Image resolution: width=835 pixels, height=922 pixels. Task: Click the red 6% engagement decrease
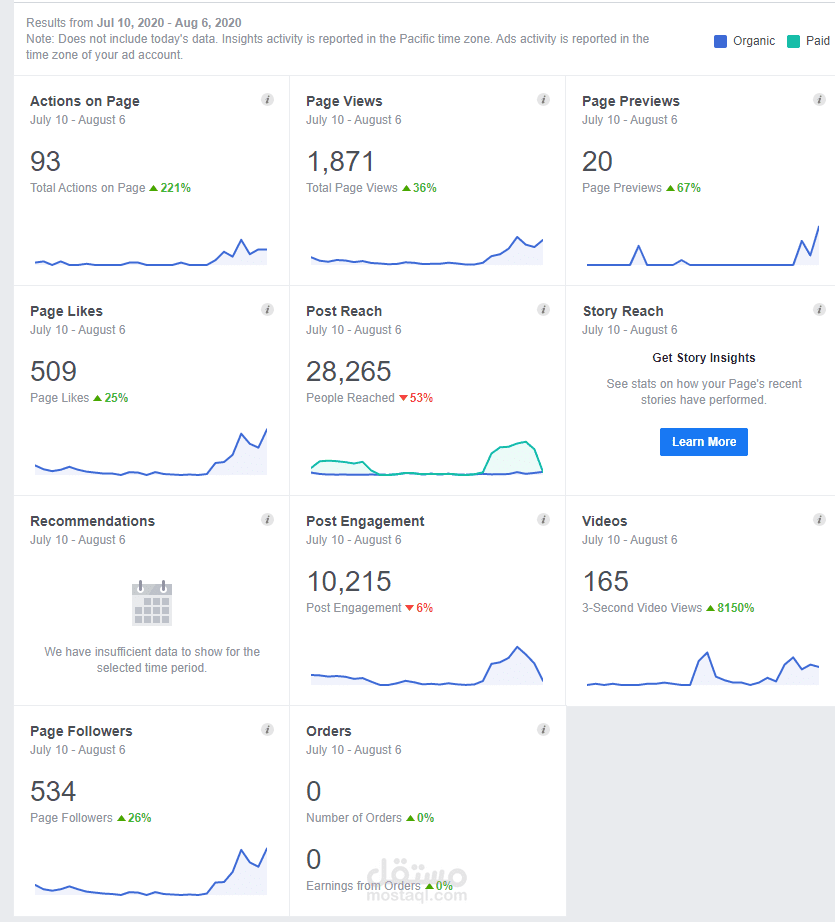pyautogui.click(x=419, y=607)
